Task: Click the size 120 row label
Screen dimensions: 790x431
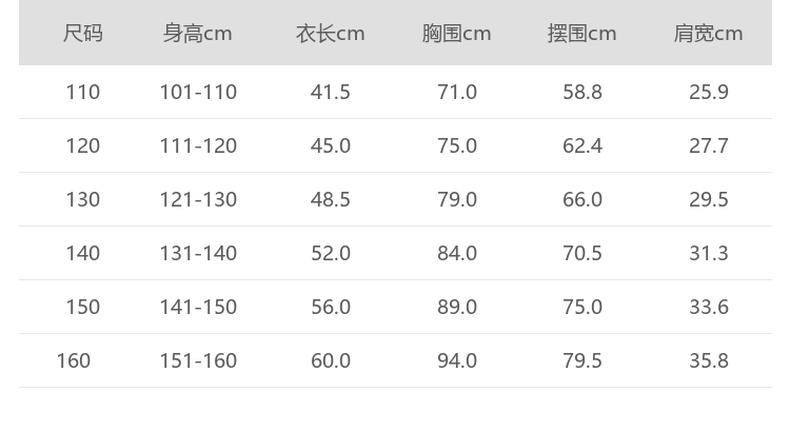Action: click(83, 146)
